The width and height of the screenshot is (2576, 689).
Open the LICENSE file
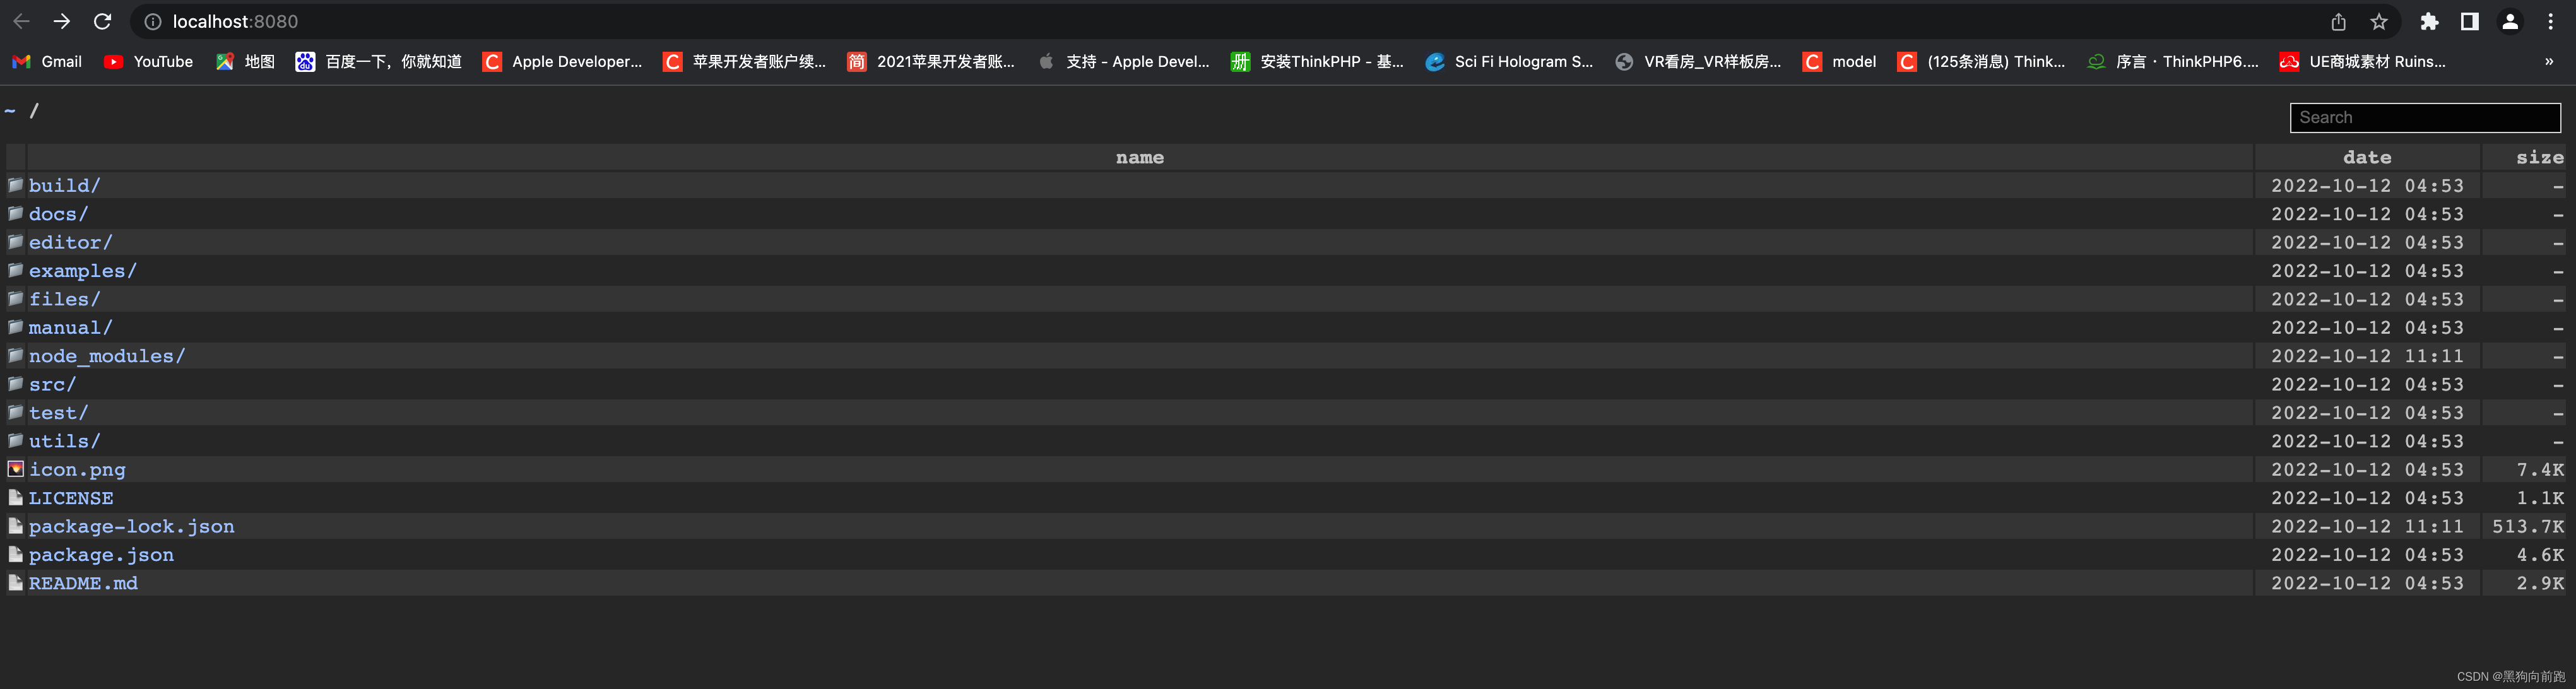click(x=71, y=498)
